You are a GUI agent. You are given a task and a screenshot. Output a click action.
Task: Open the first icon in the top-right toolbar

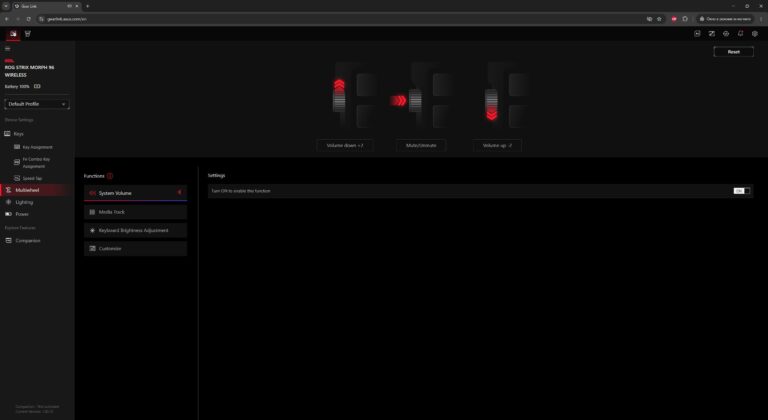tap(697, 34)
